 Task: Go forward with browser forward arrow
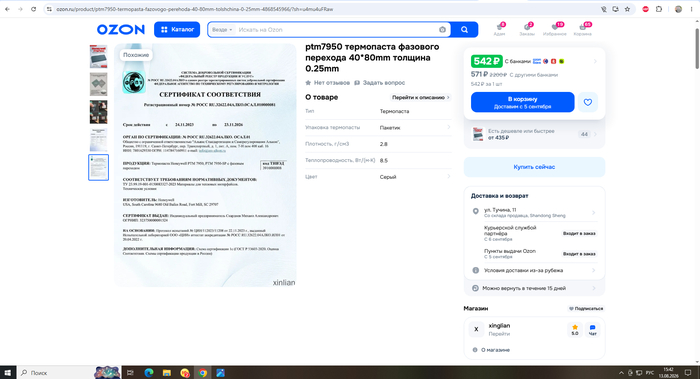[20, 9]
